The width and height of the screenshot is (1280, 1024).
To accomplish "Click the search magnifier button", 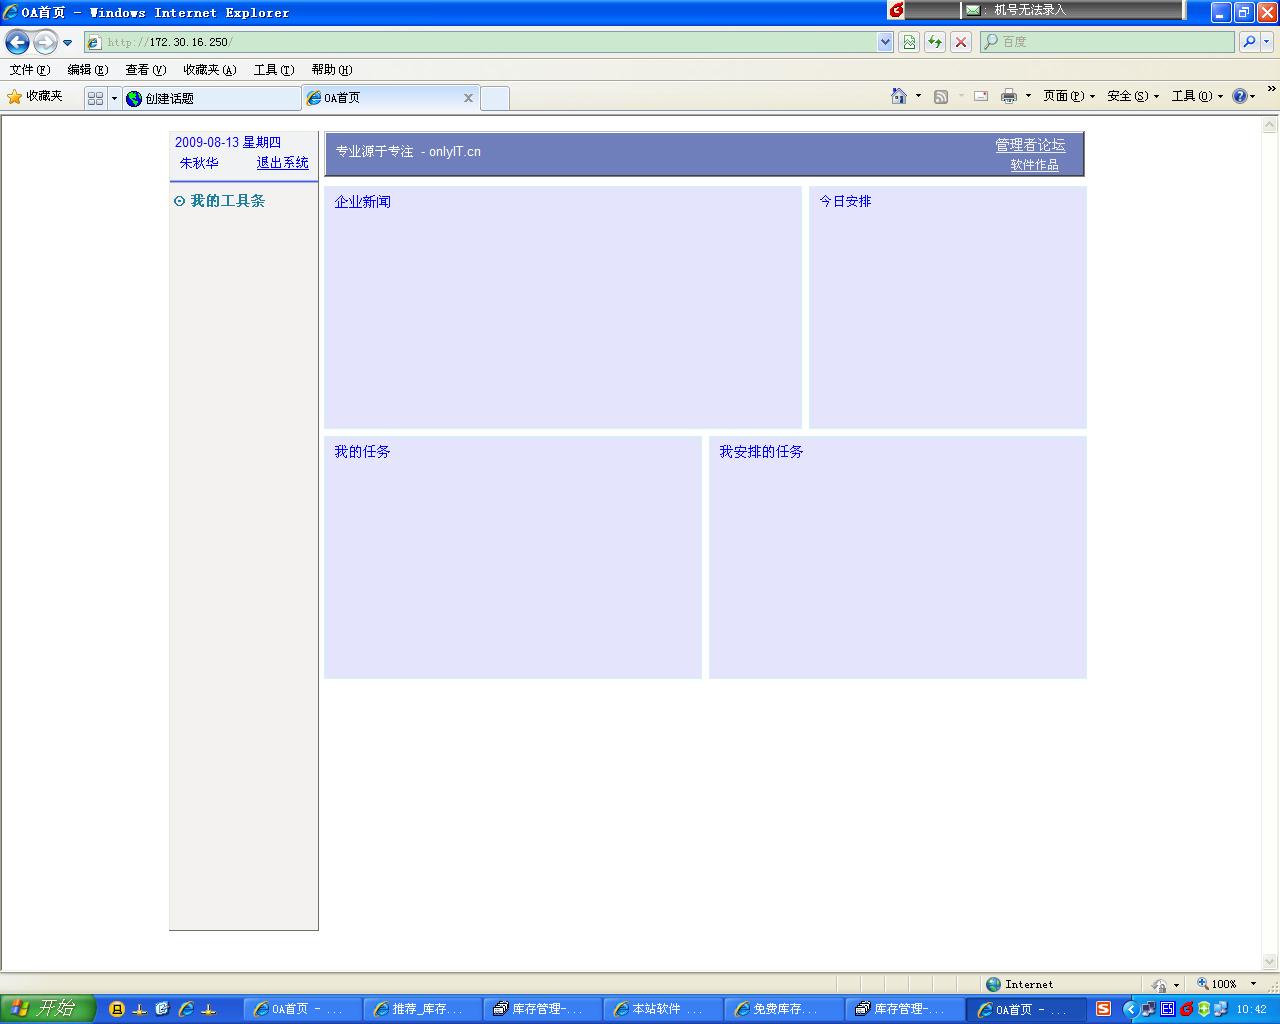I will pos(1249,42).
